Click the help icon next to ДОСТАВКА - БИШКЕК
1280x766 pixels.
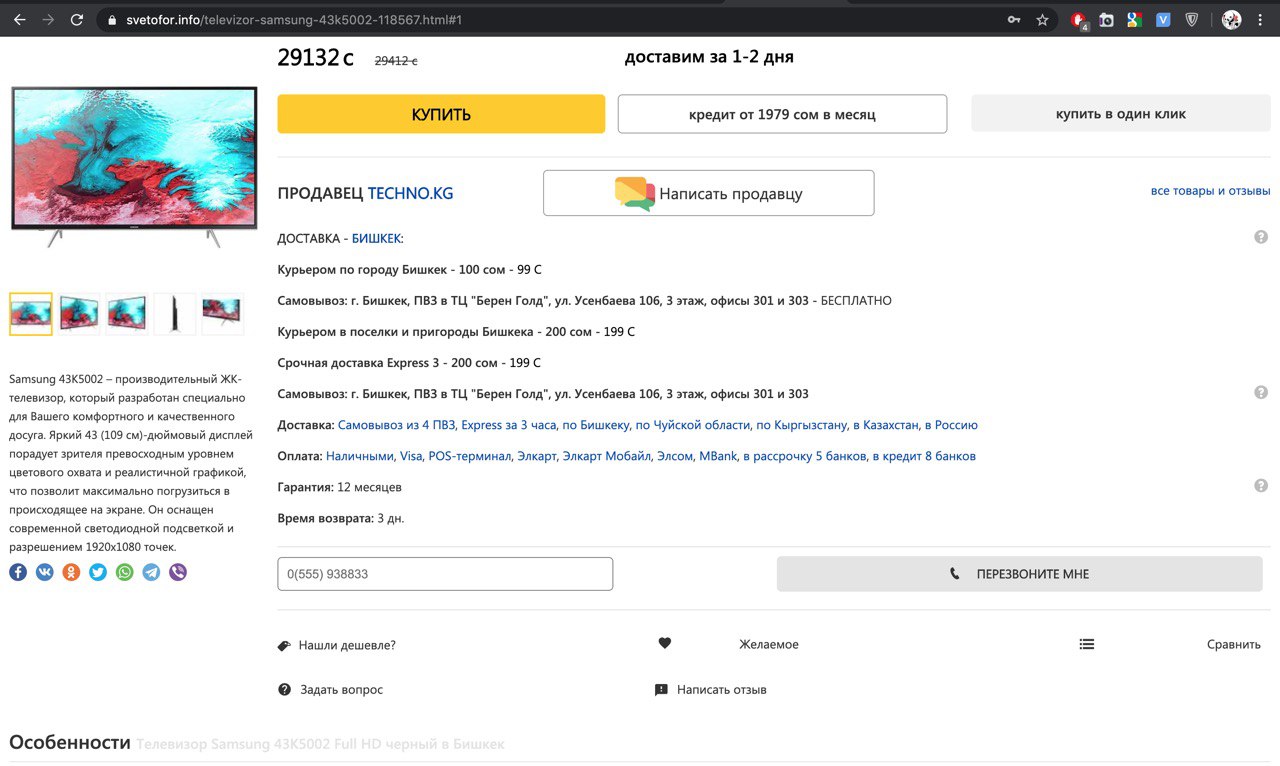point(1261,237)
